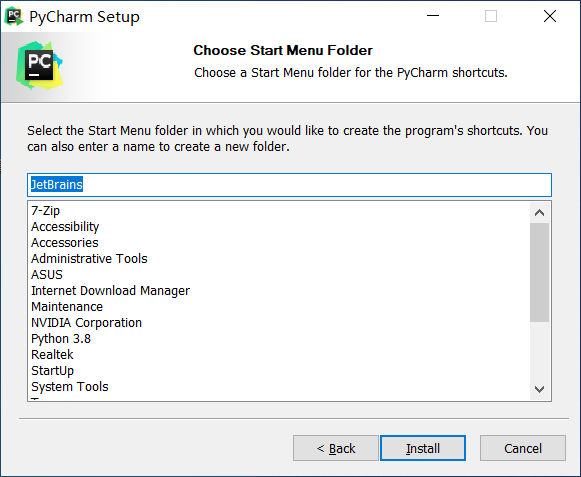Click the folder list scroll down arrow
This screenshot has width=581, height=477.
pyautogui.click(x=540, y=389)
